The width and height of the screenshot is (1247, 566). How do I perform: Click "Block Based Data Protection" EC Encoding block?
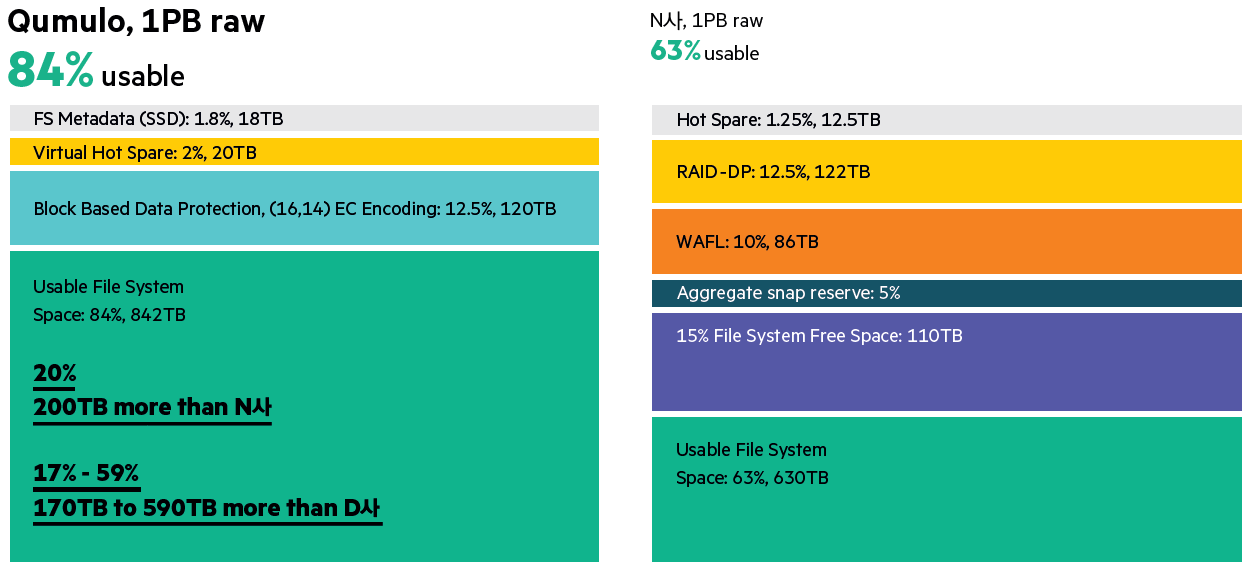coord(304,208)
